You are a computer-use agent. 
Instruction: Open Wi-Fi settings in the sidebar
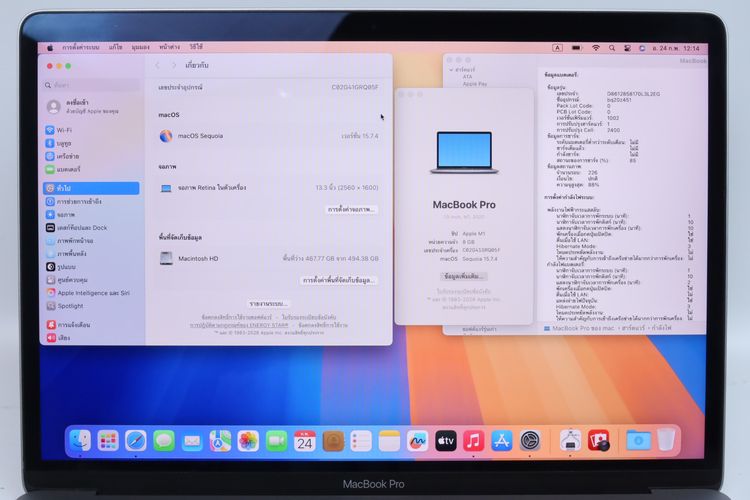pos(58,130)
